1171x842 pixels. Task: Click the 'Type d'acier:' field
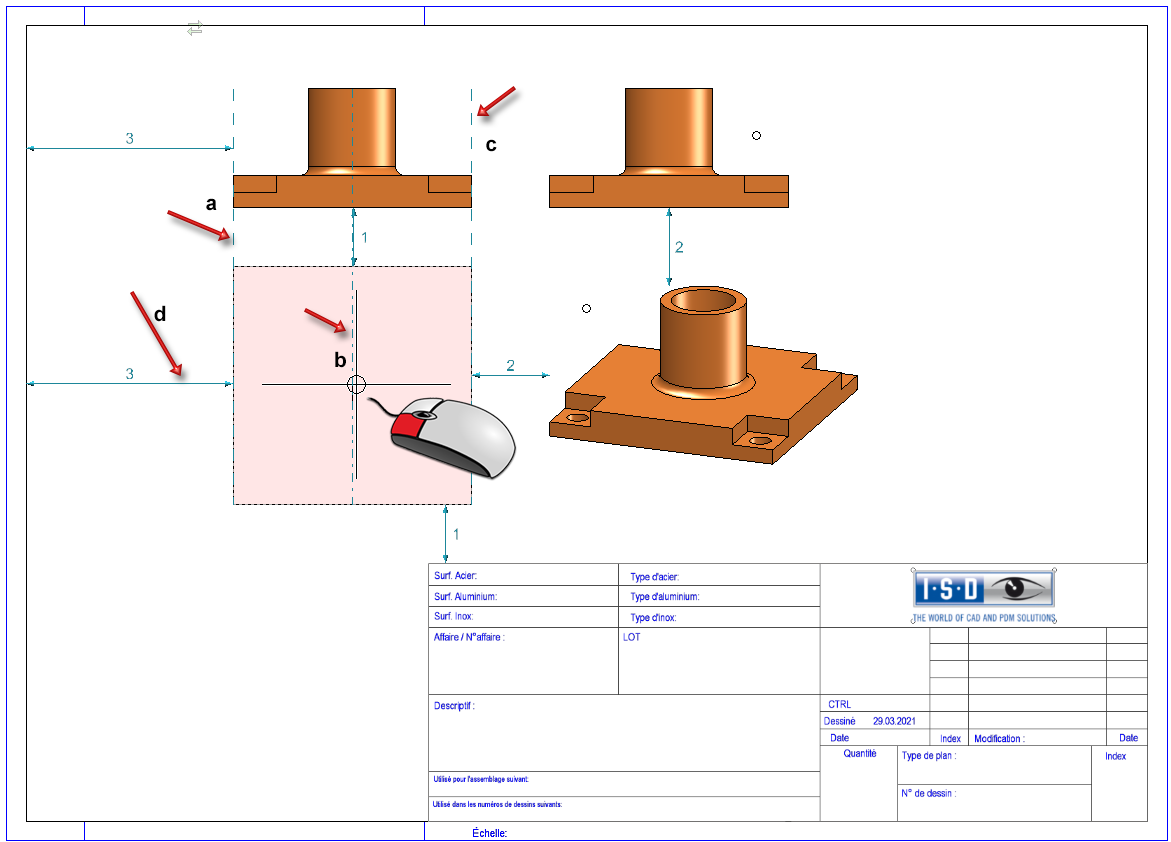pos(719,576)
